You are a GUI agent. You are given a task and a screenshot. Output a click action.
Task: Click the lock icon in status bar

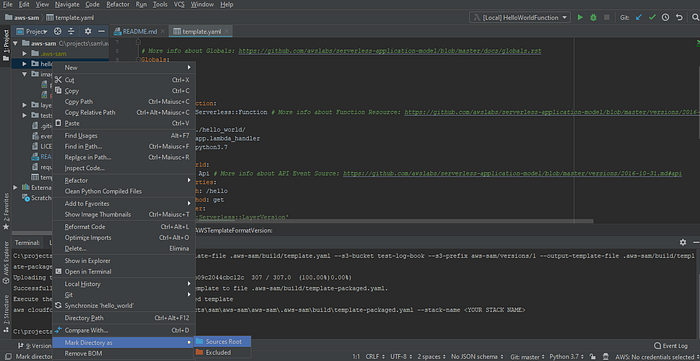pos(592,357)
